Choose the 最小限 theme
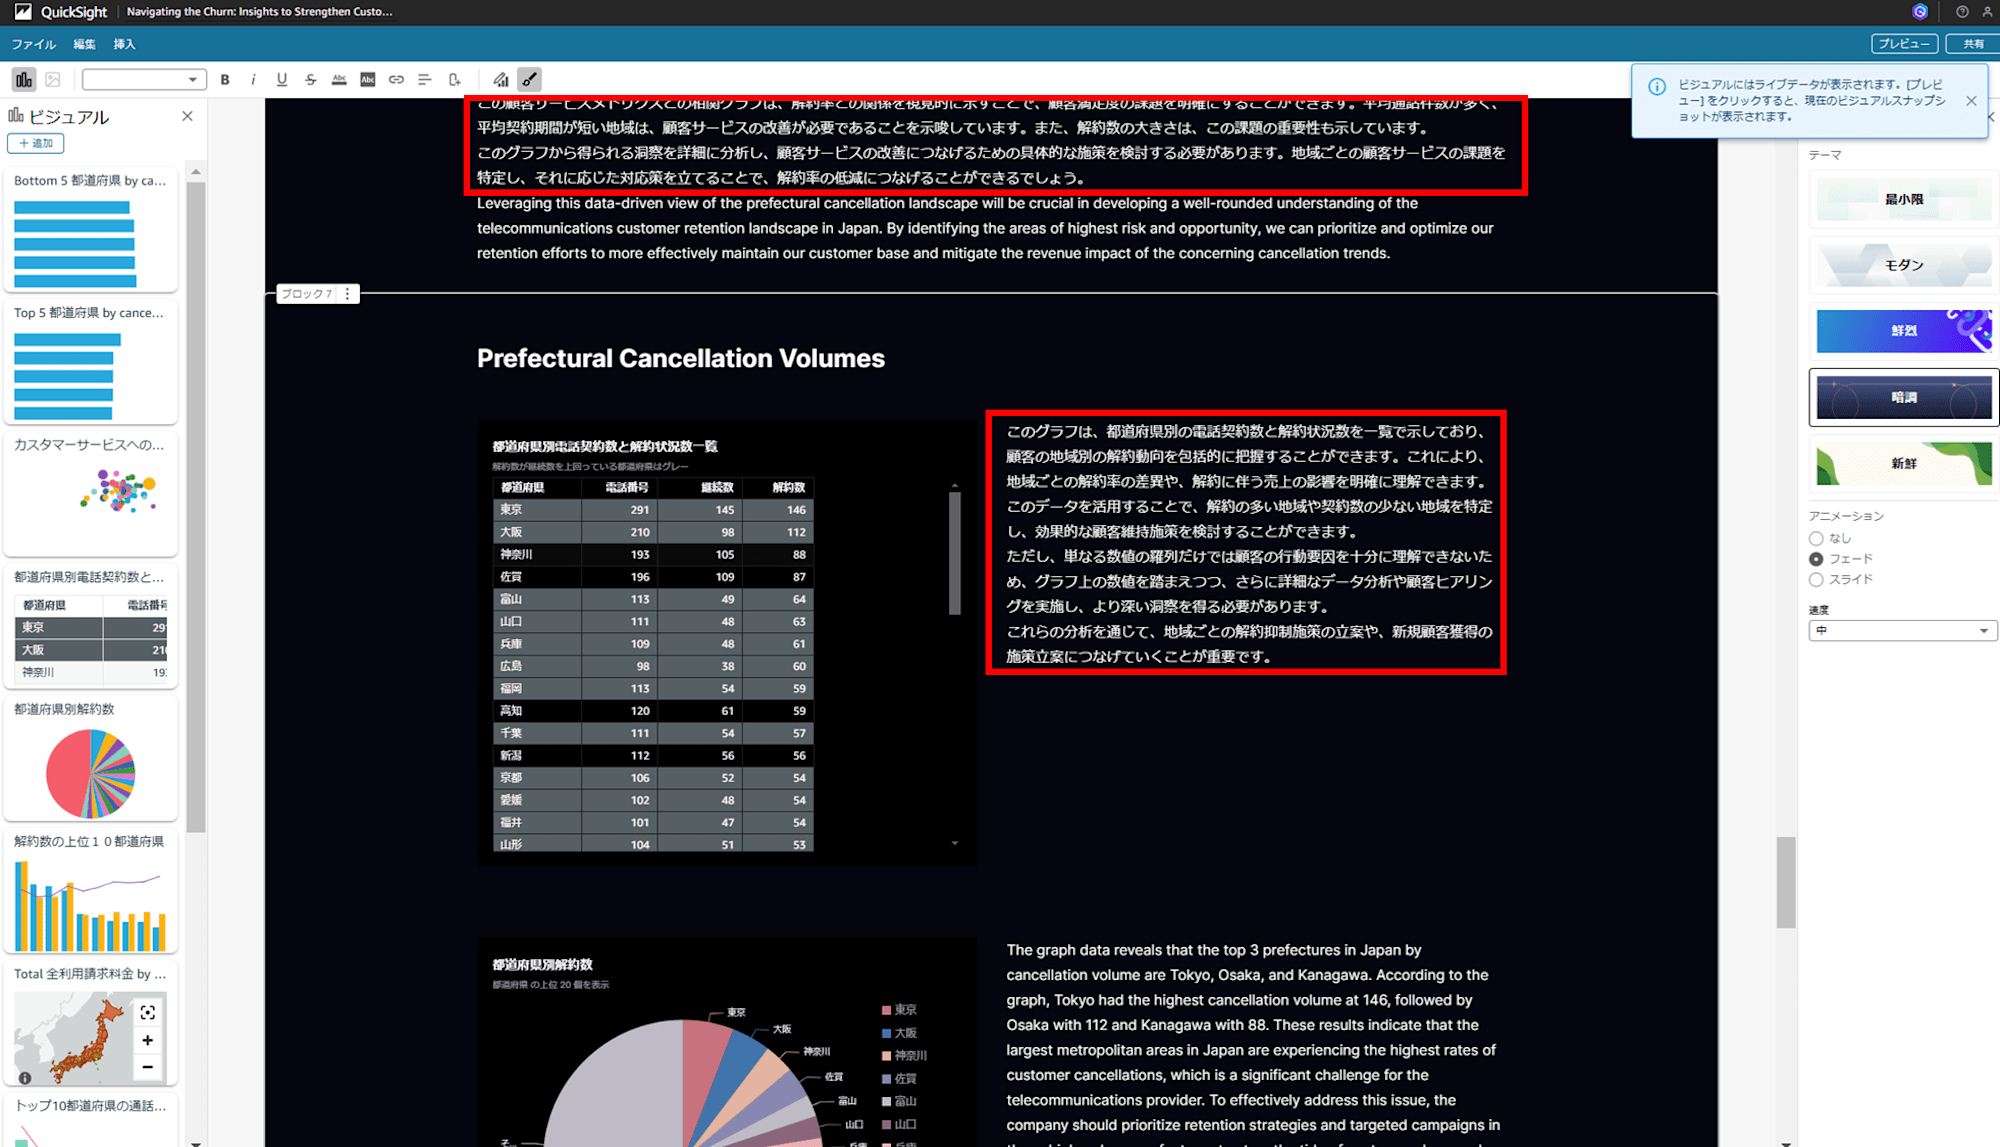Screen dimensions: 2000x1147 [1903, 199]
